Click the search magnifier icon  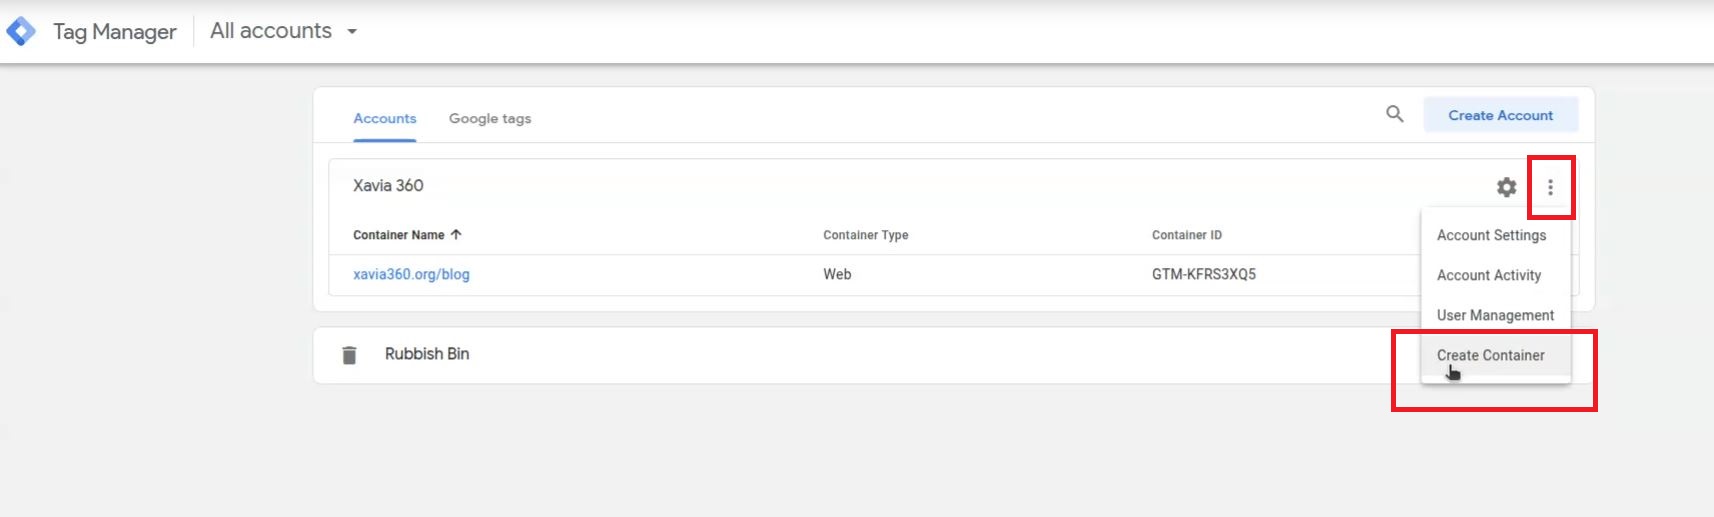click(x=1394, y=114)
